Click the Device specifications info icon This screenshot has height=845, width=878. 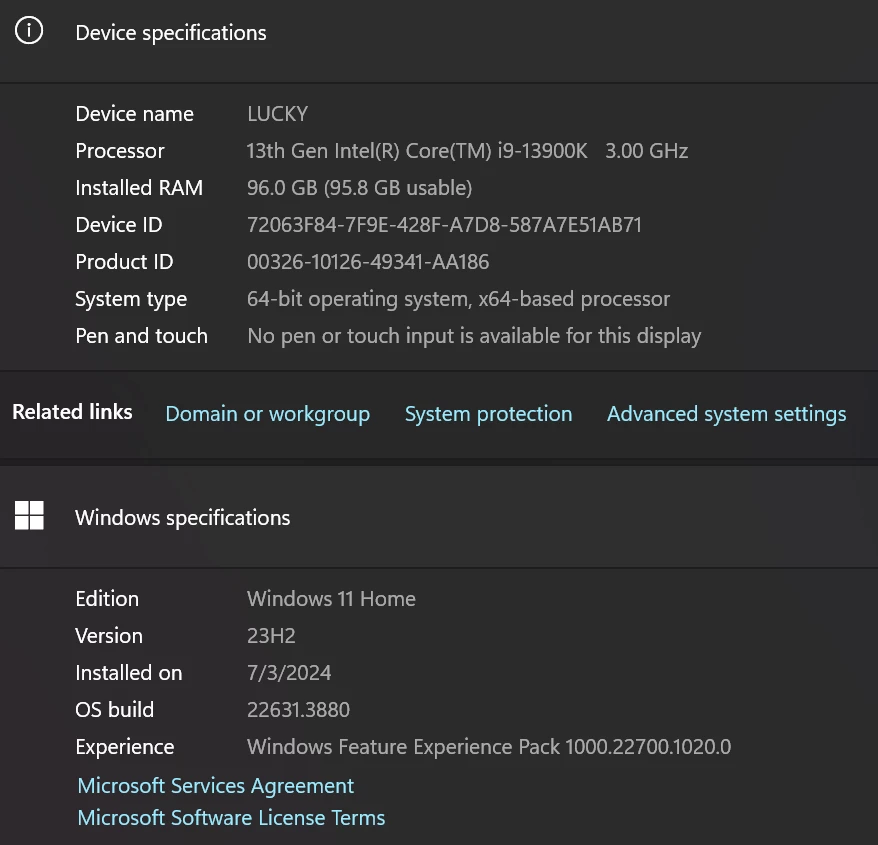(29, 30)
